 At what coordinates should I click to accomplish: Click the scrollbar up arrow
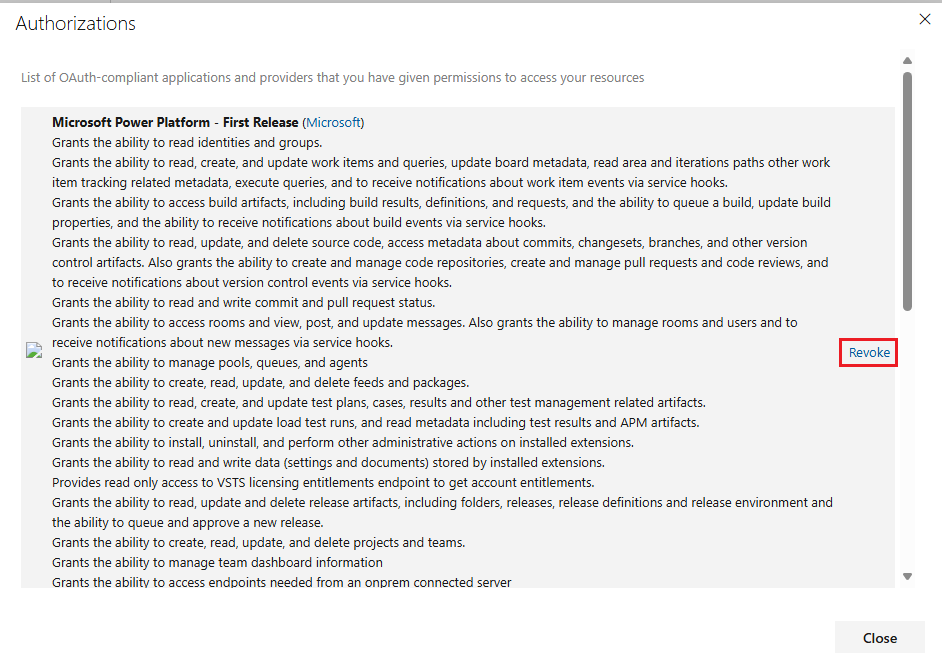(x=907, y=61)
